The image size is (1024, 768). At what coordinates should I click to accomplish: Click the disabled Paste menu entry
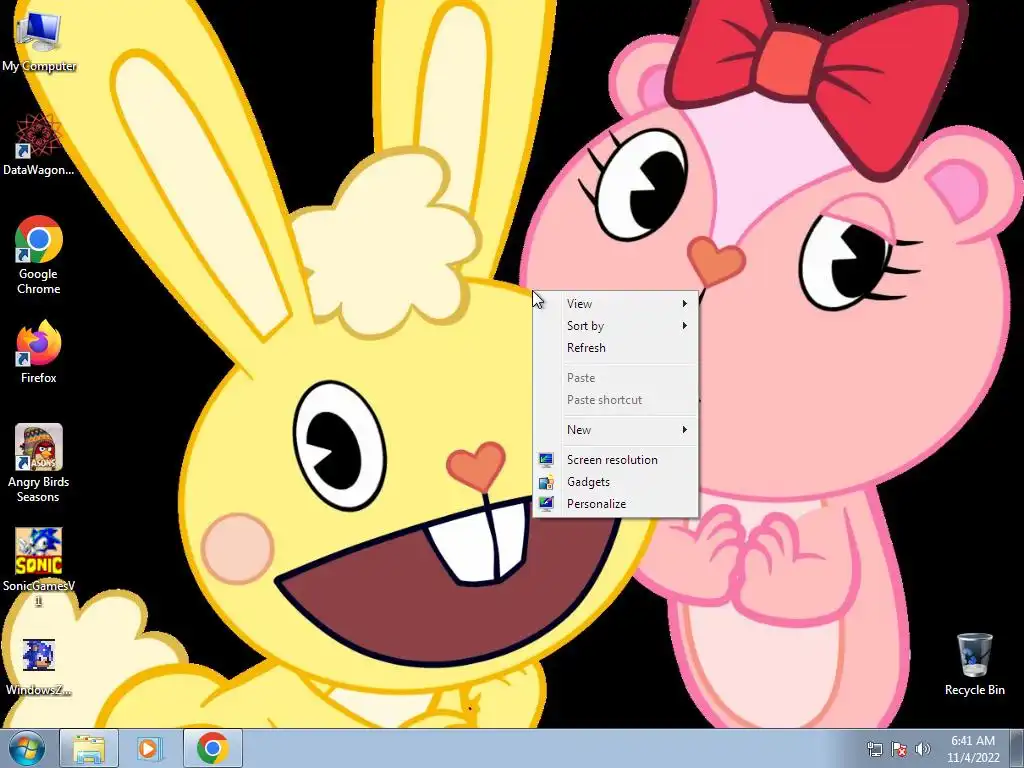[616, 378]
